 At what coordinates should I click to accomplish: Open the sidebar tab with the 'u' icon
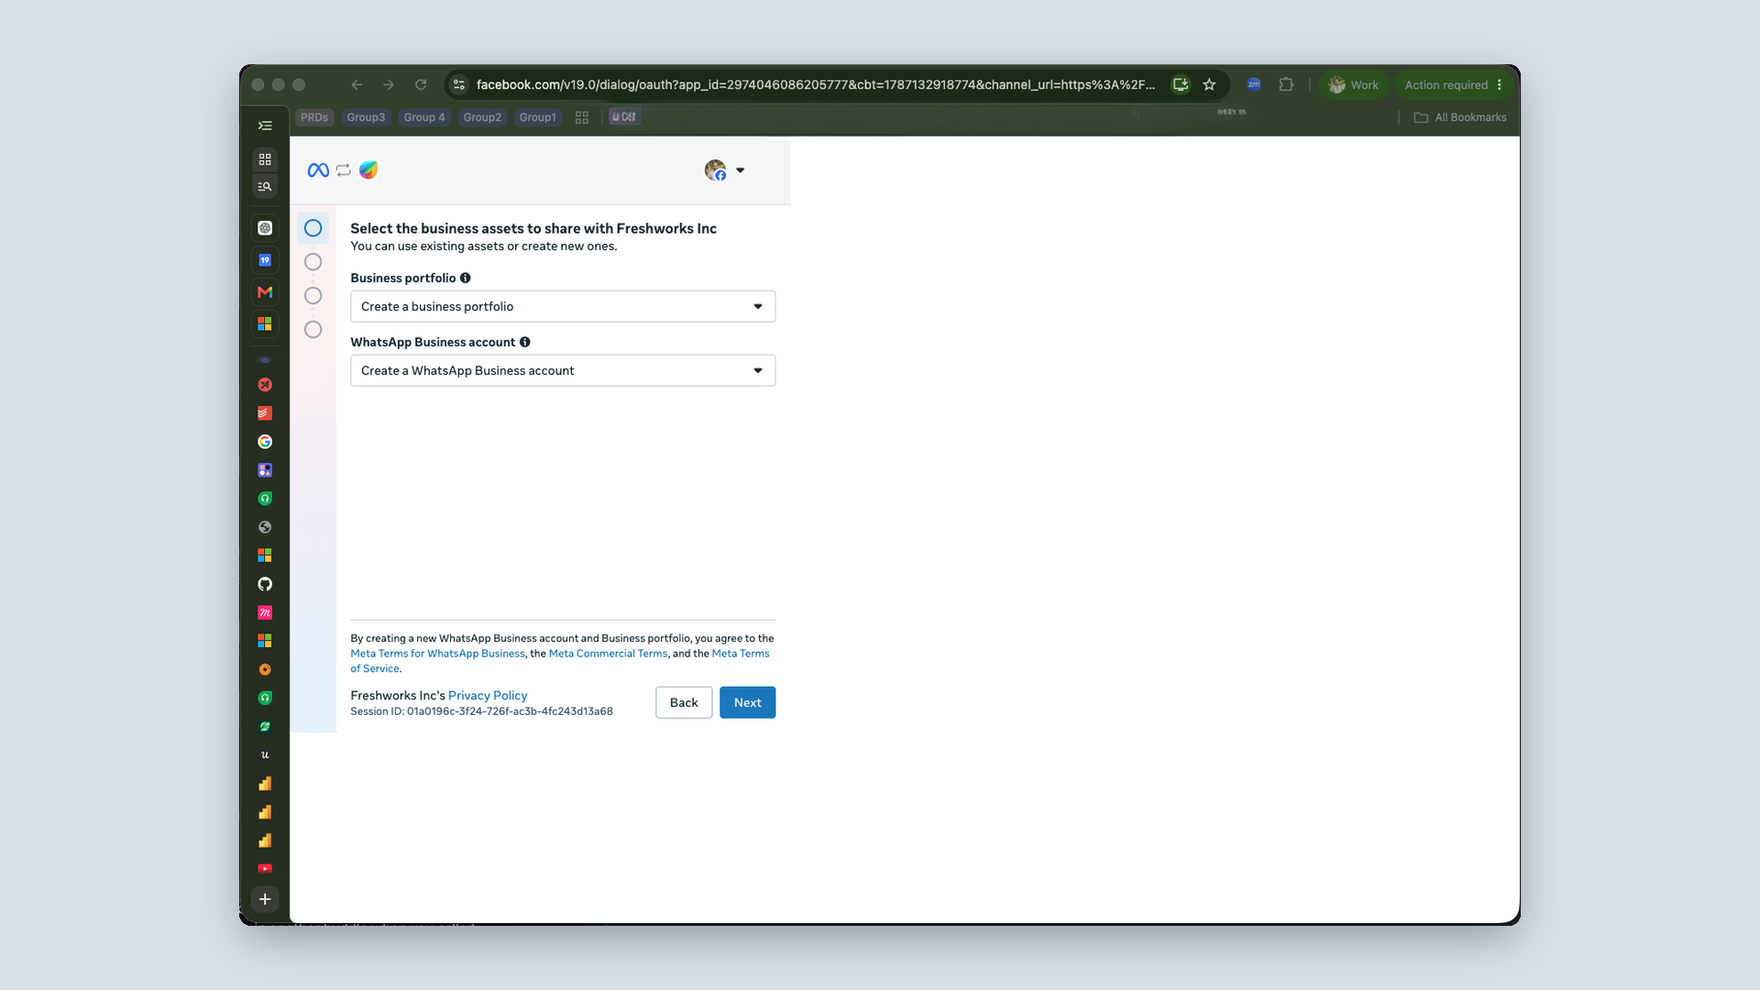tap(265, 755)
